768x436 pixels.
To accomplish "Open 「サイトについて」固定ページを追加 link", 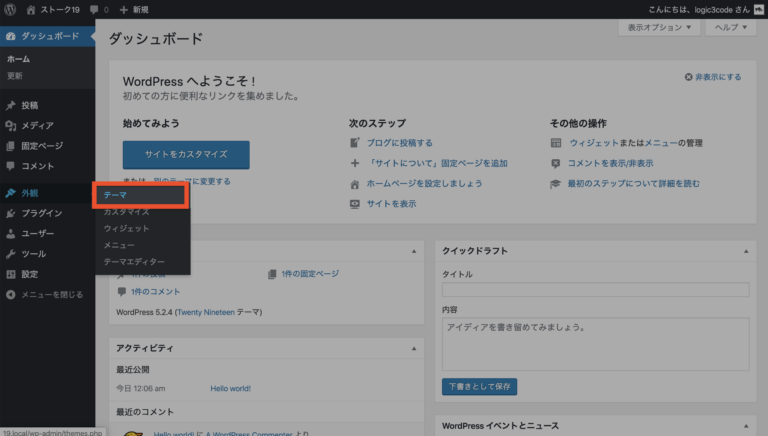I will [437, 163].
